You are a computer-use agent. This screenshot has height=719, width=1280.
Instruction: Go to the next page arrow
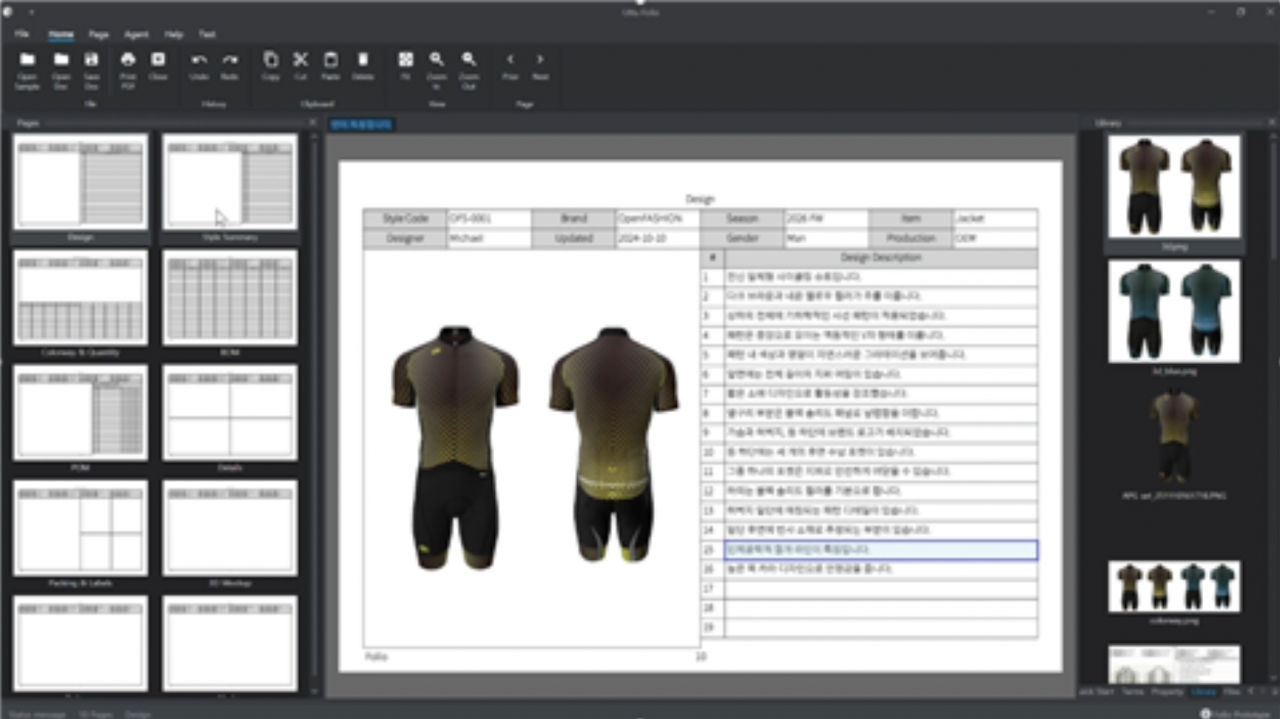(x=540, y=61)
